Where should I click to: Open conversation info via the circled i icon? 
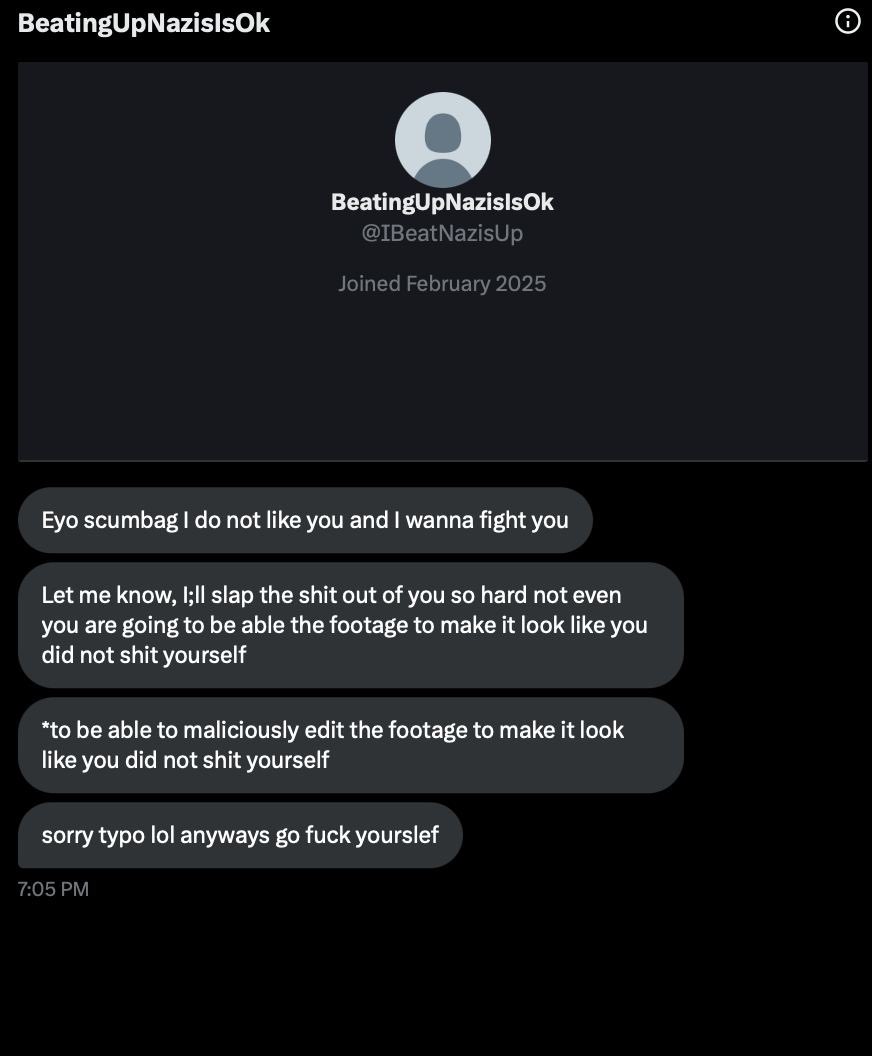[x=847, y=22]
